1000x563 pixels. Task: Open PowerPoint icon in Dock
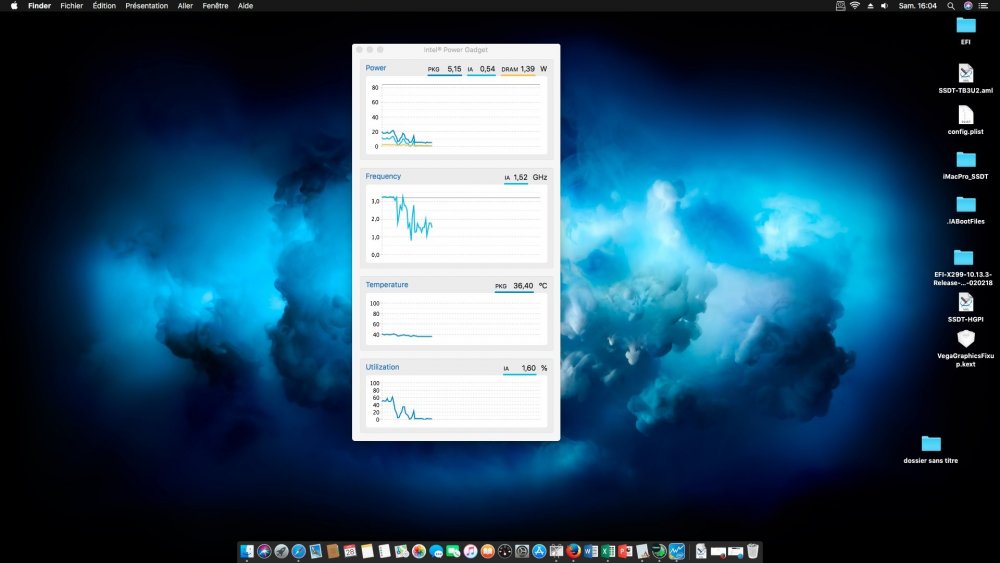tap(626, 551)
